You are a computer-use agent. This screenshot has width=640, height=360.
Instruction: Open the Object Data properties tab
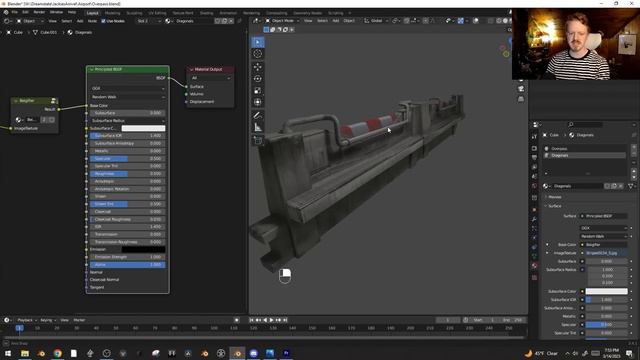click(534, 256)
